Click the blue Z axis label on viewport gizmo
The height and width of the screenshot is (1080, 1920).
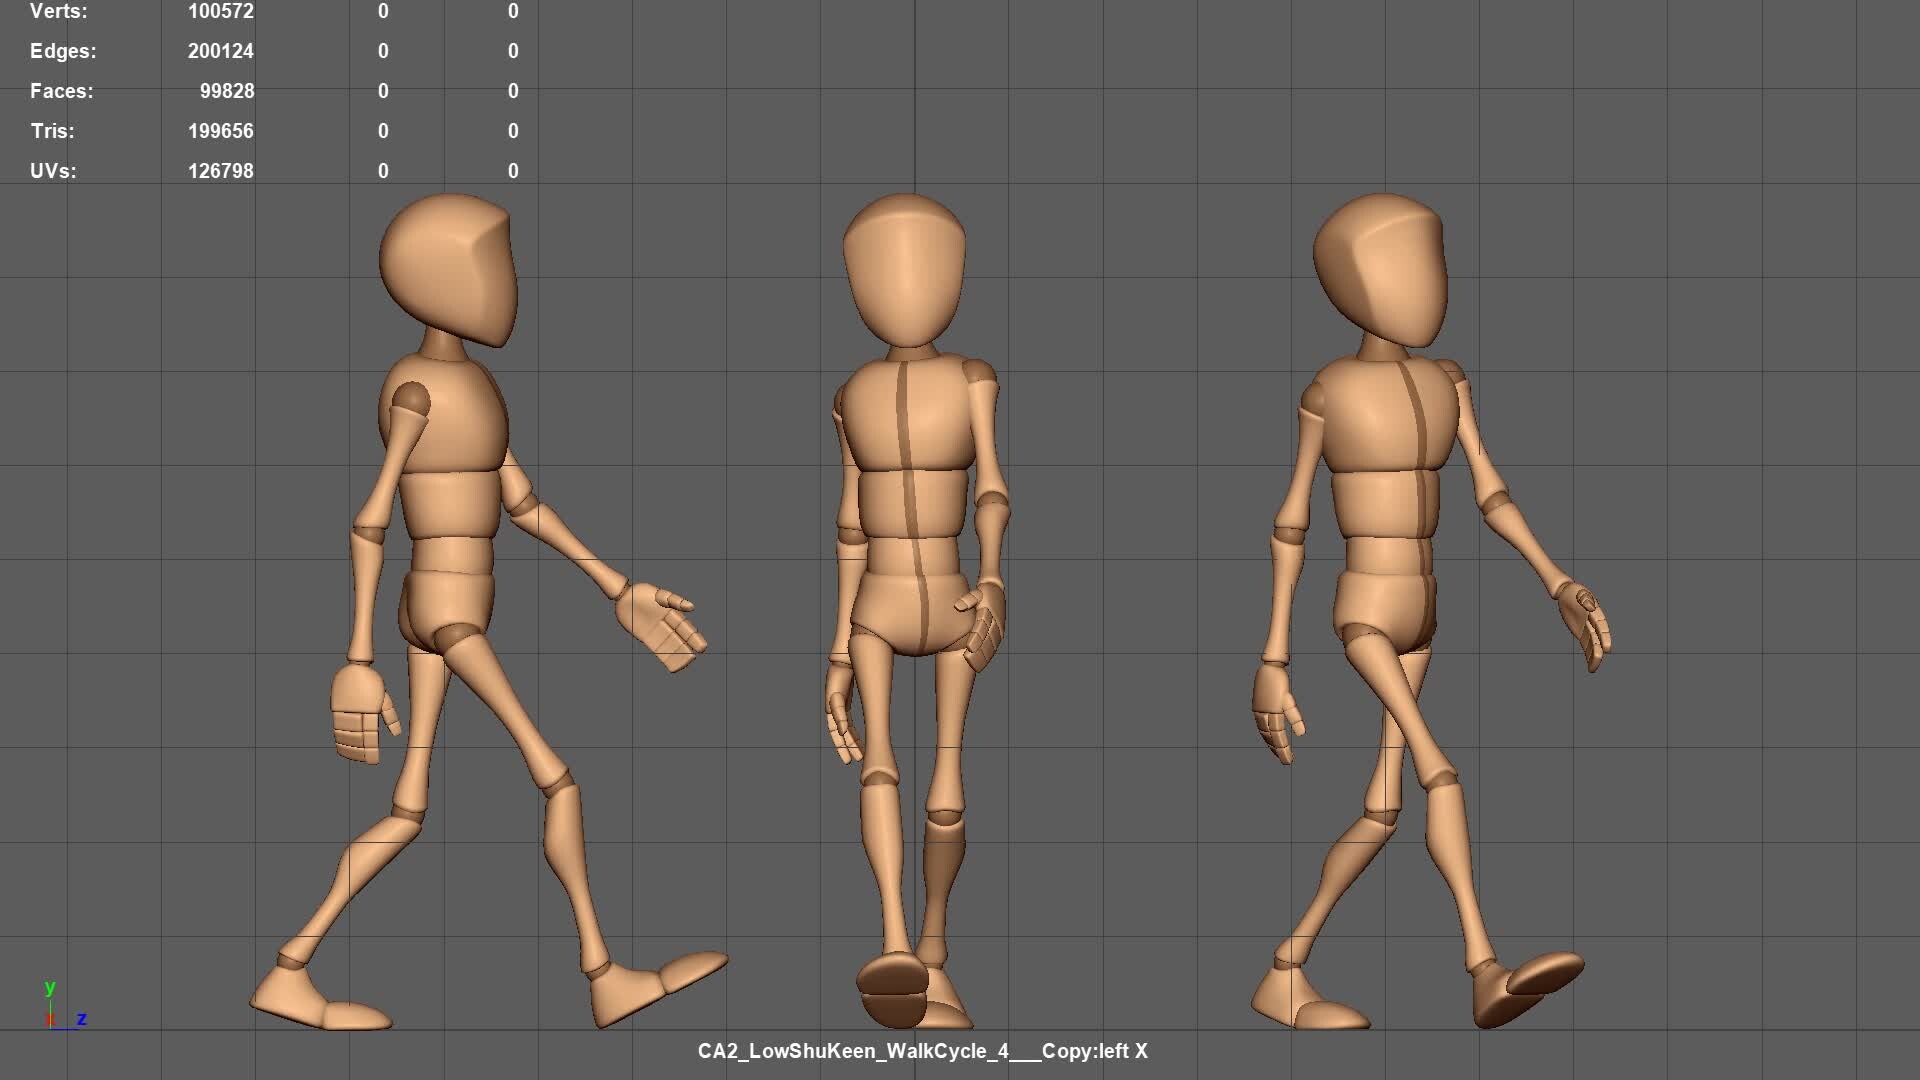click(x=82, y=1020)
